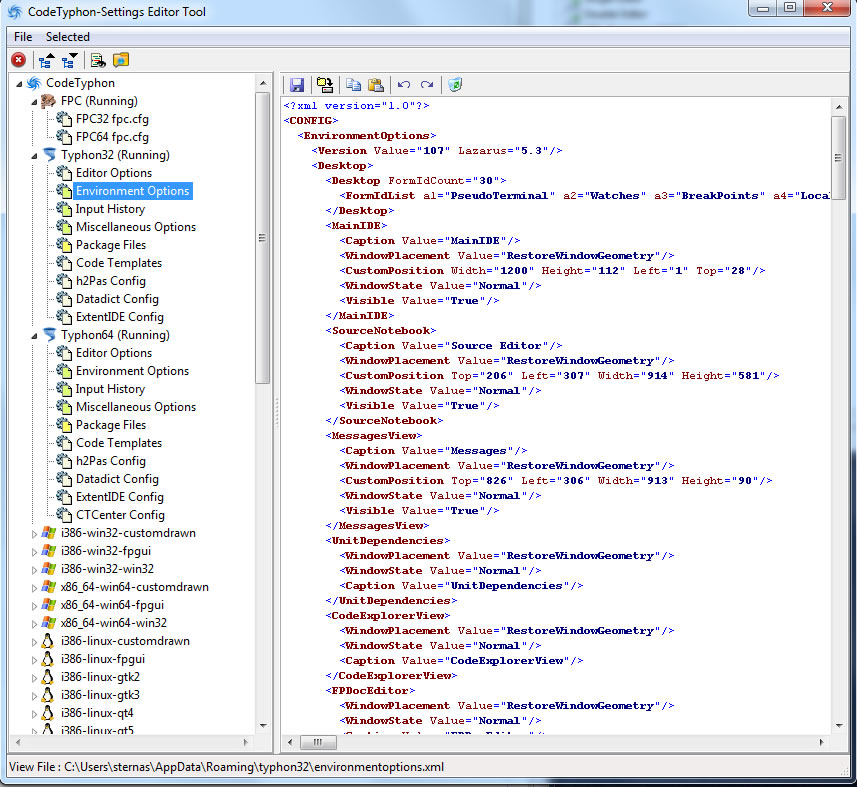Select Datadict Config under Typhon64
This screenshot has width=857, height=787.
click(x=117, y=479)
